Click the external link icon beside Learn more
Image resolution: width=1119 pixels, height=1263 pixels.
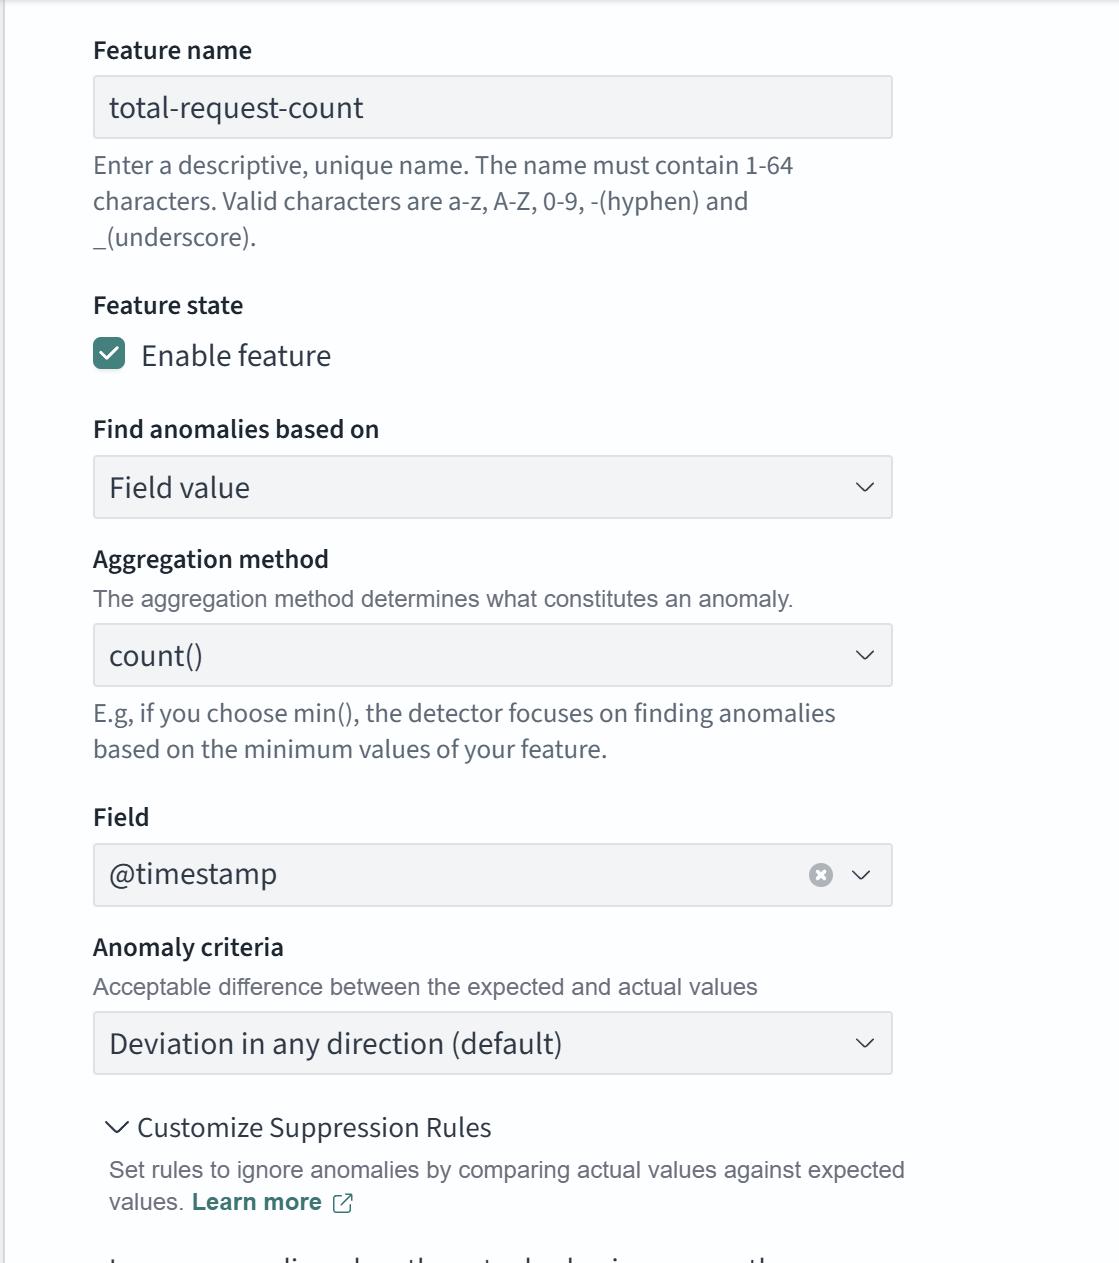[x=342, y=1203]
